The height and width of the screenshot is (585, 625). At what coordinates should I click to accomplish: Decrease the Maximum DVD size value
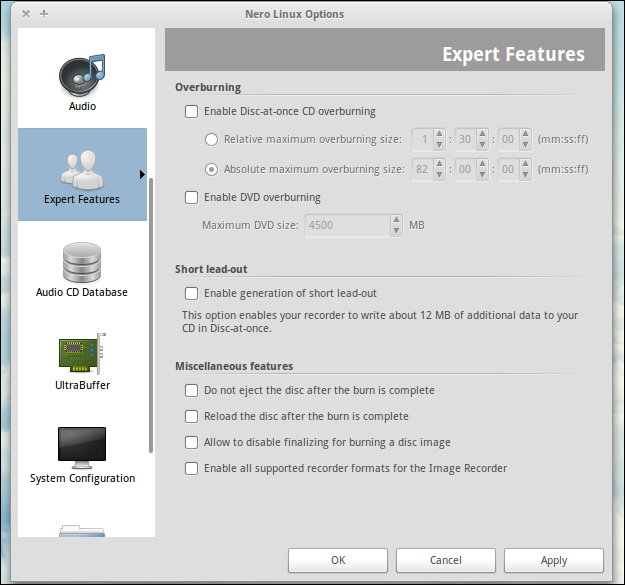coord(396,230)
